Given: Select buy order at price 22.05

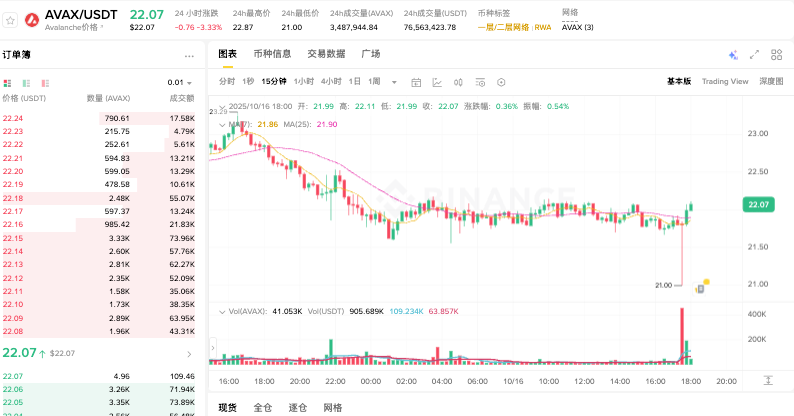Looking at the screenshot, I should 99,402.
